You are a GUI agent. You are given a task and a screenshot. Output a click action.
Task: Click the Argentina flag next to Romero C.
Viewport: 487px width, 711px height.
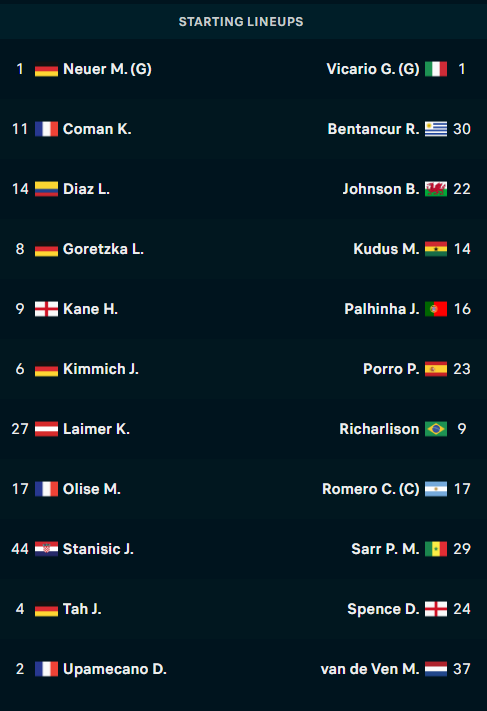point(436,489)
